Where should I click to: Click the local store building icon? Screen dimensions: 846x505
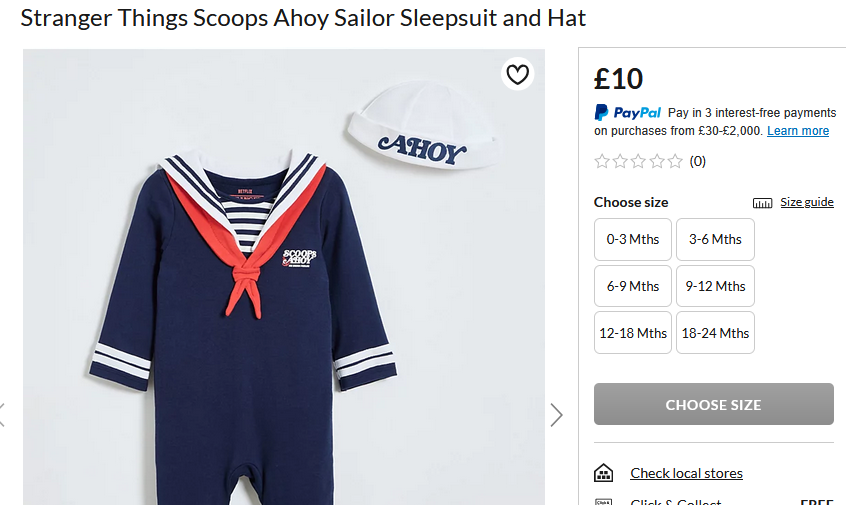(x=603, y=473)
